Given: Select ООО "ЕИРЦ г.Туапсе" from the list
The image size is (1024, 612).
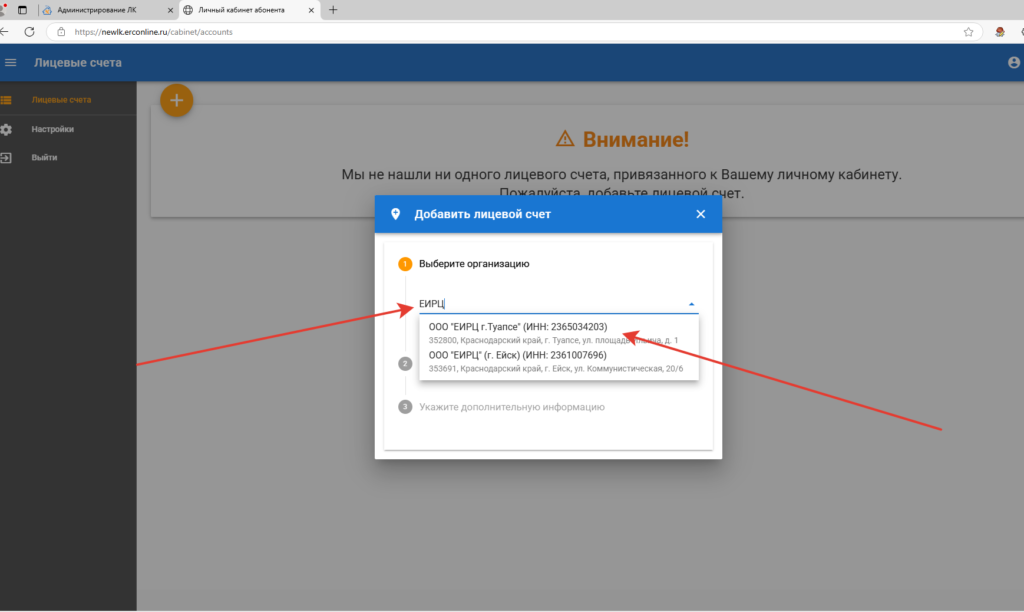Looking at the screenshot, I should pos(518,327).
